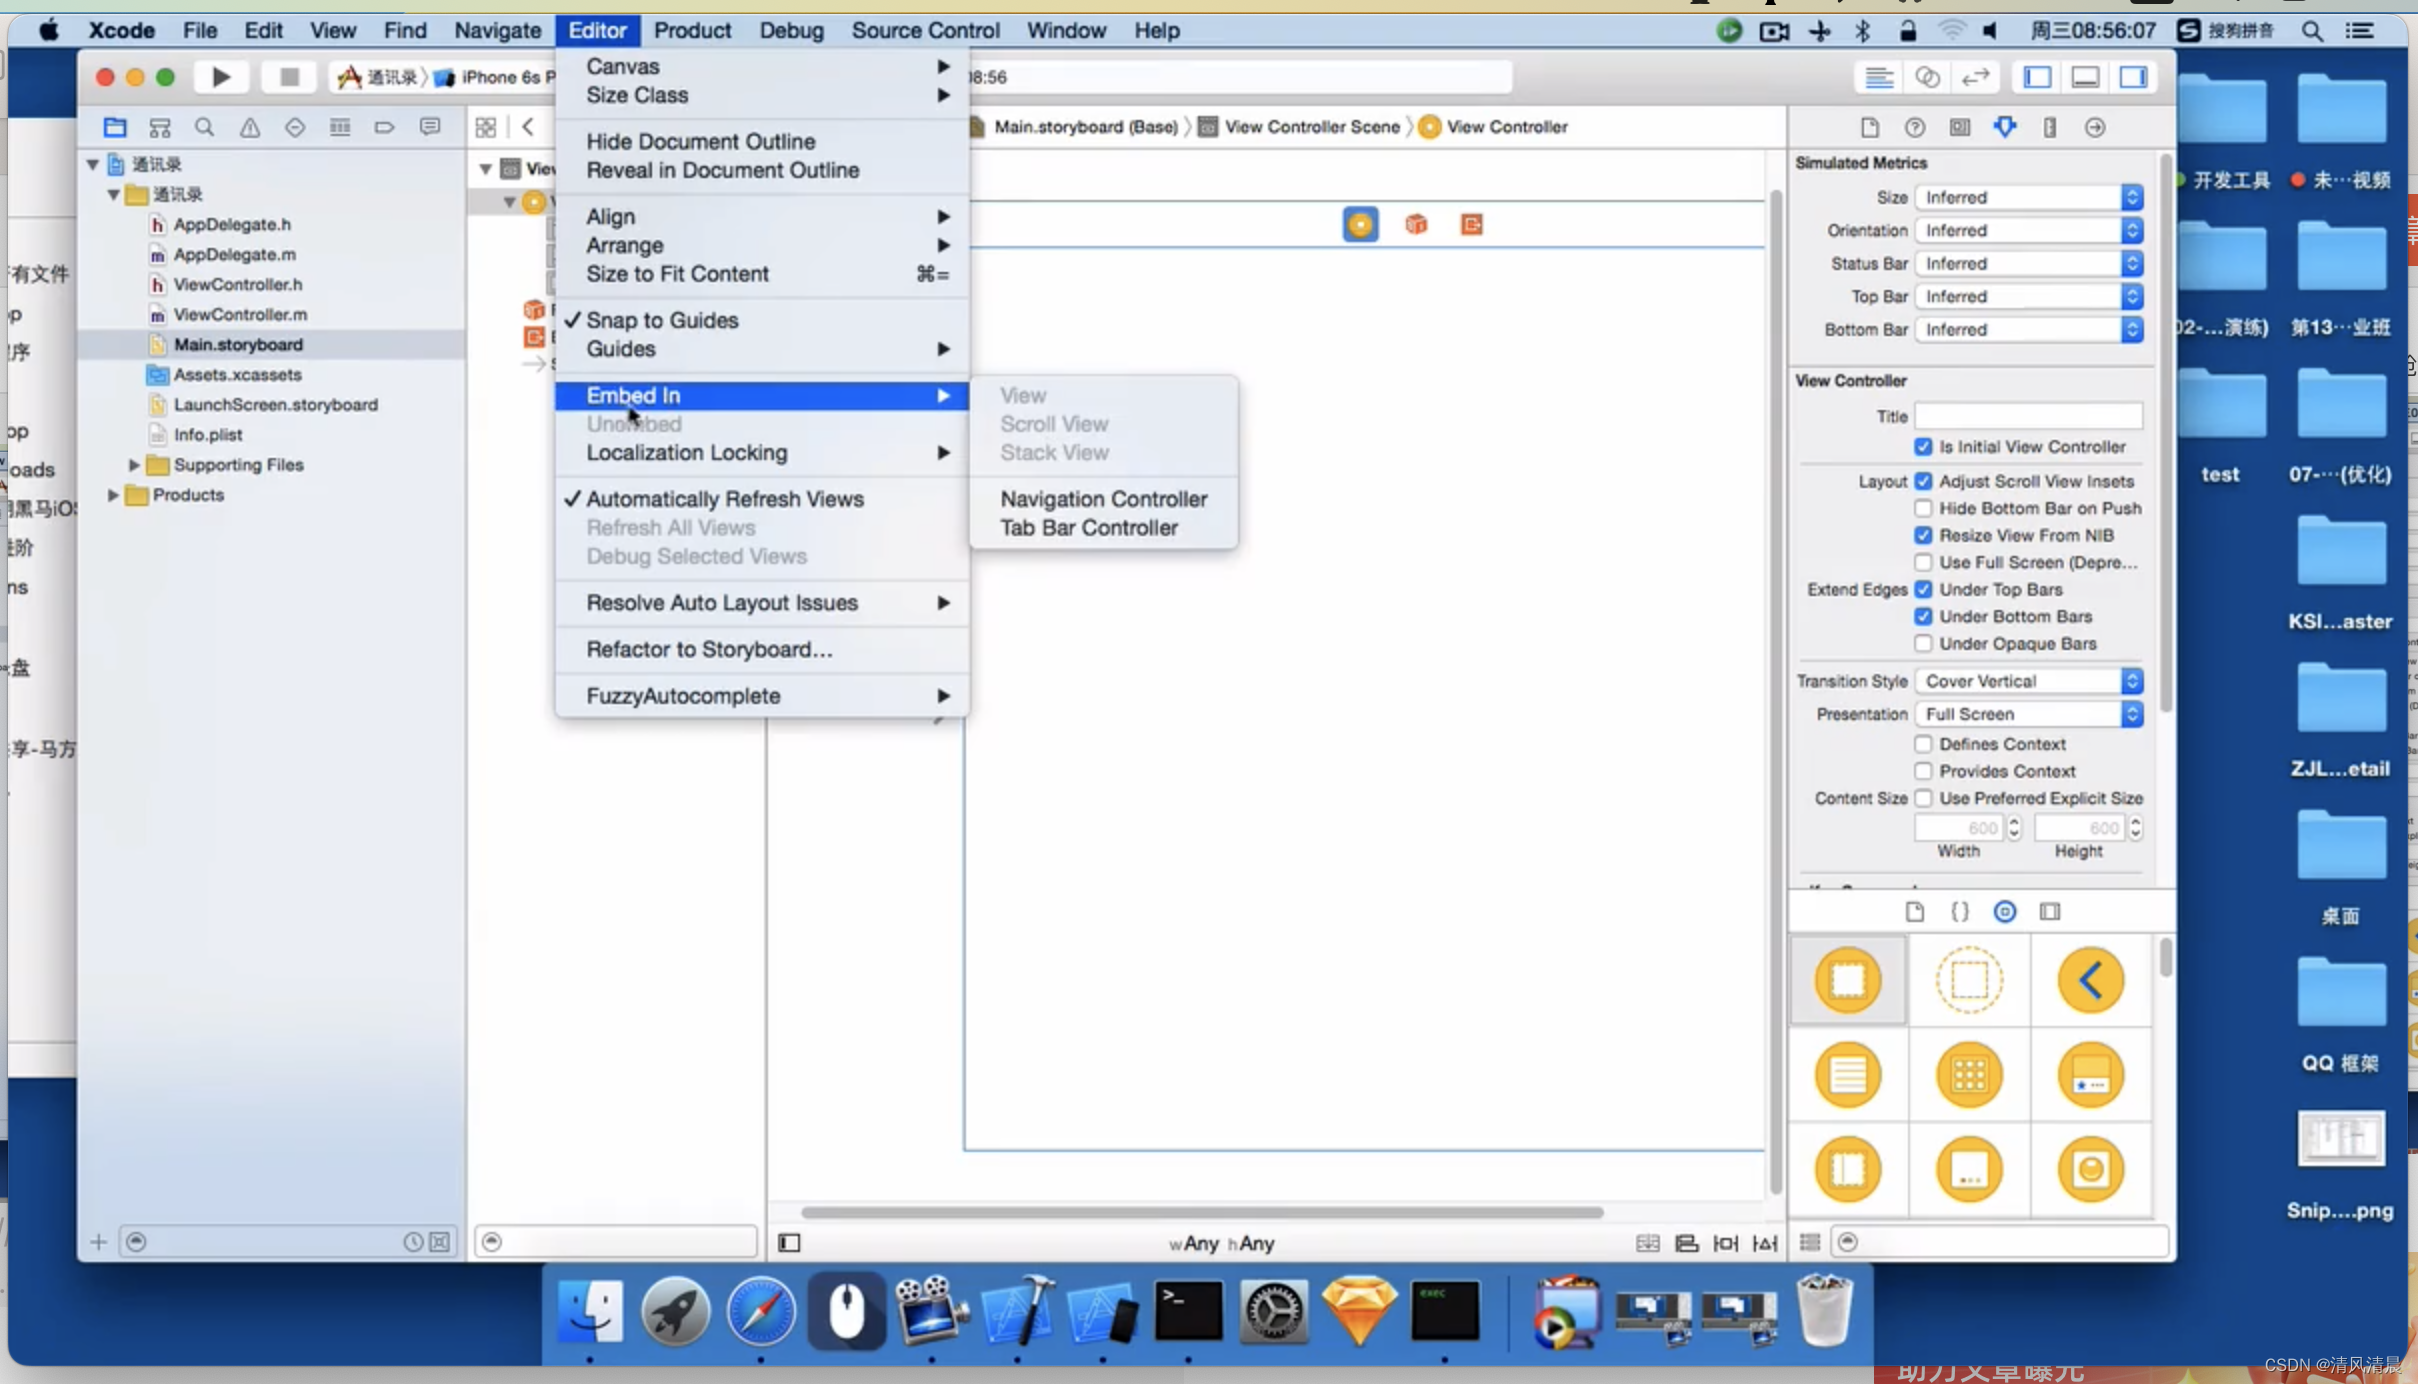Open Resolve Auto Layout Issues submenu
The image size is (2418, 1384).
(x=762, y=603)
